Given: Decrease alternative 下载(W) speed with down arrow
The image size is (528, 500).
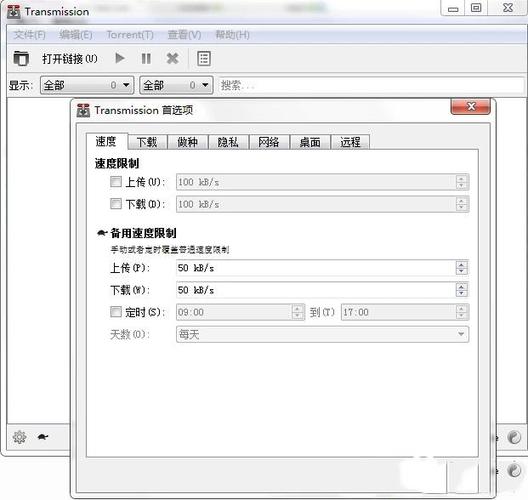Looking at the screenshot, I should [x=461, y=294].
